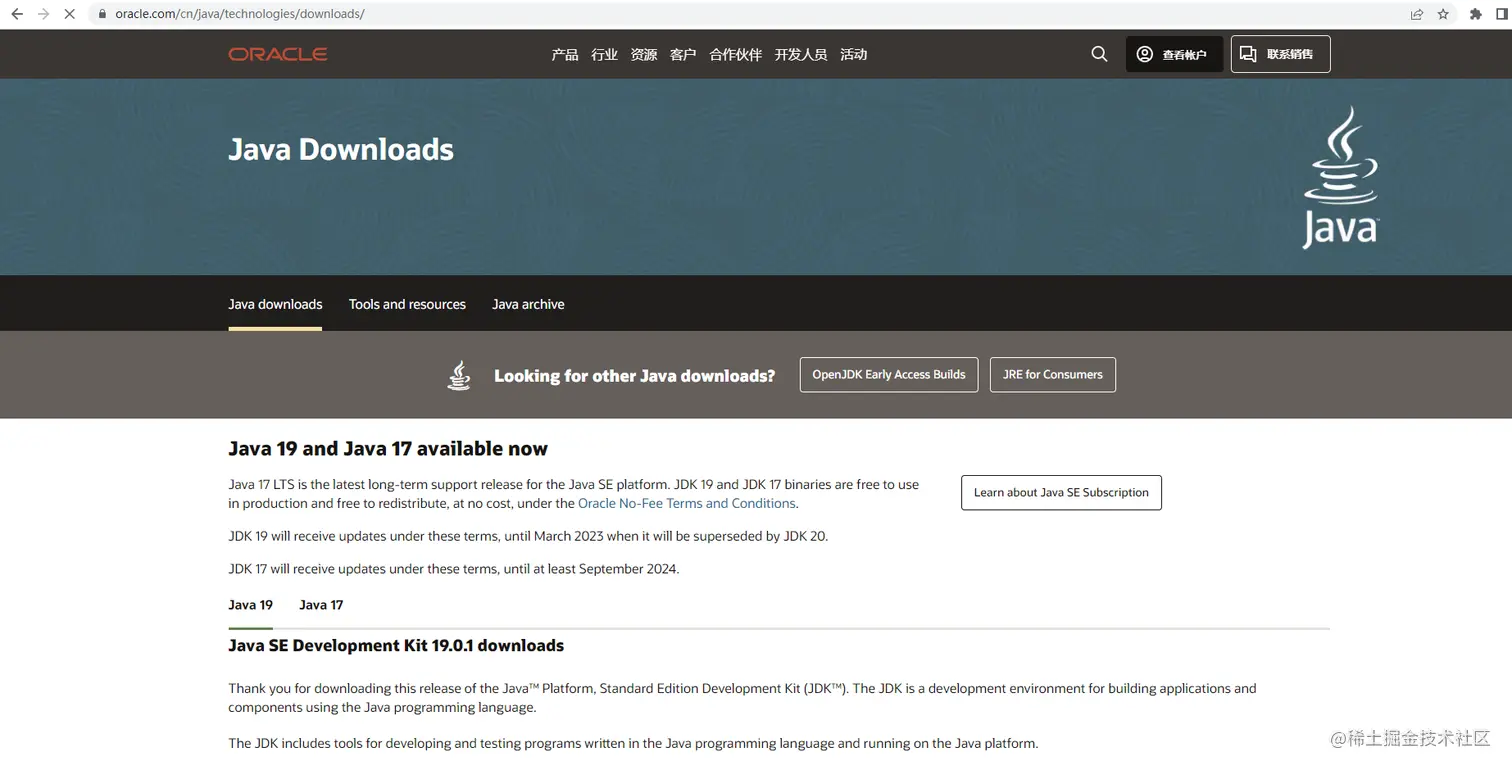The width and height of the screenshot is (1512, 770).
Task: Open the 活动 menu
Action: pyautogui.click(x=853, y=54)
